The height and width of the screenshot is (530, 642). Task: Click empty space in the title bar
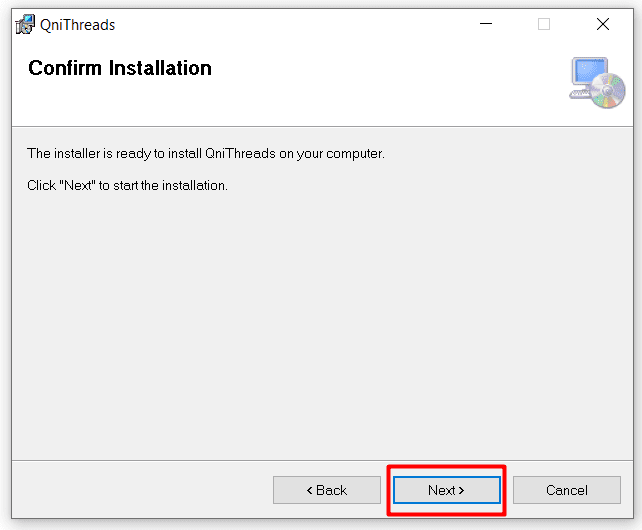[300, 24]
